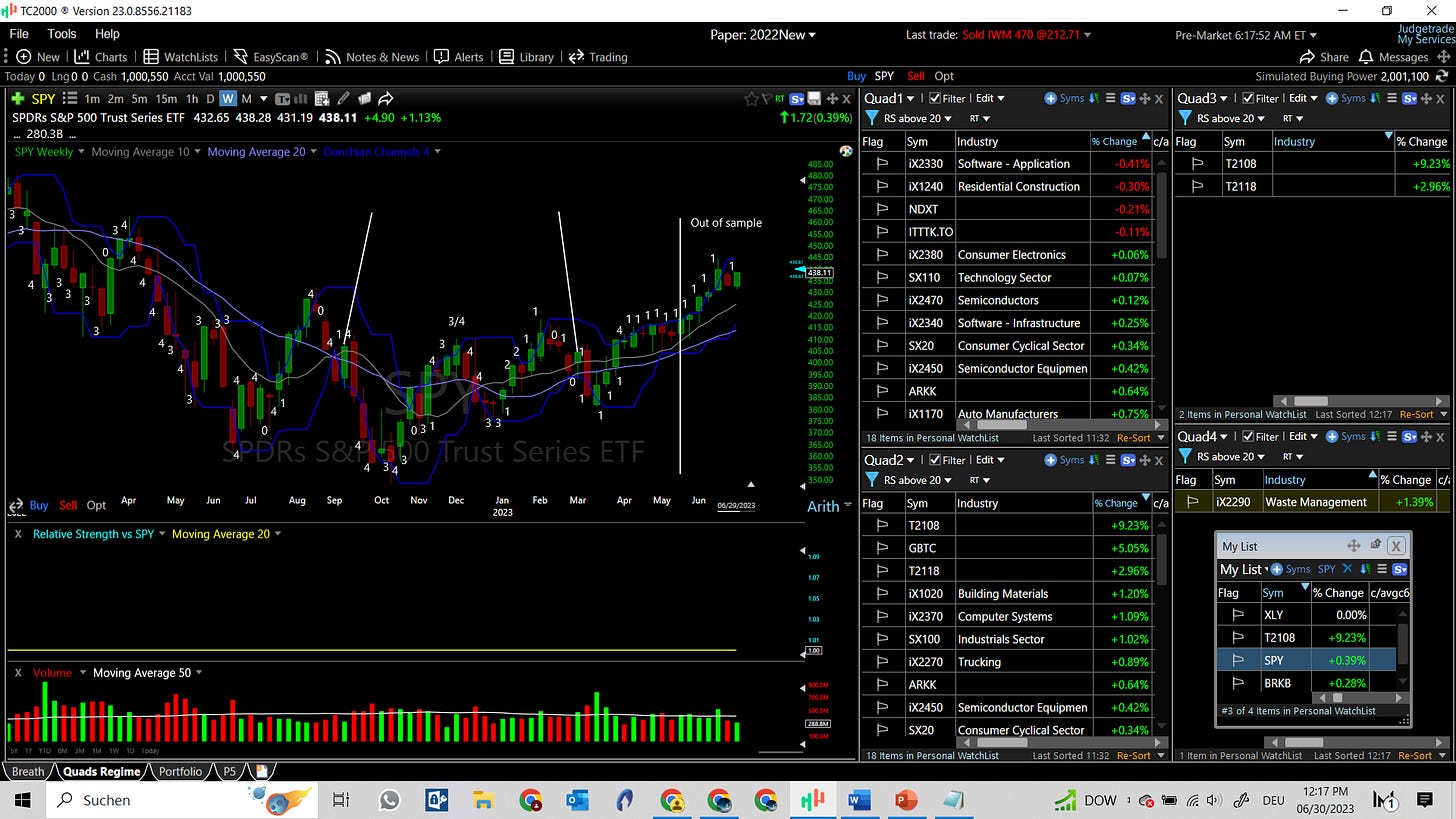Viewport: 1456px width, 819px height.
Task: Open the chart symbol list icon next to SPY
Action: [69, 98]
